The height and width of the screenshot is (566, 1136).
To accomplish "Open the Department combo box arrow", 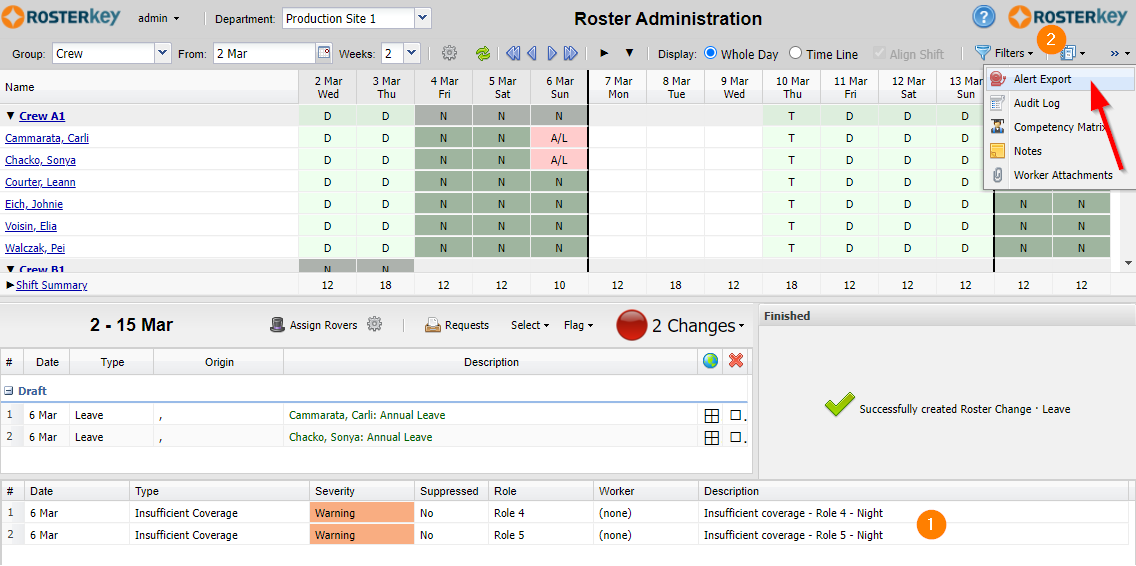I will (x=423, y=17).
